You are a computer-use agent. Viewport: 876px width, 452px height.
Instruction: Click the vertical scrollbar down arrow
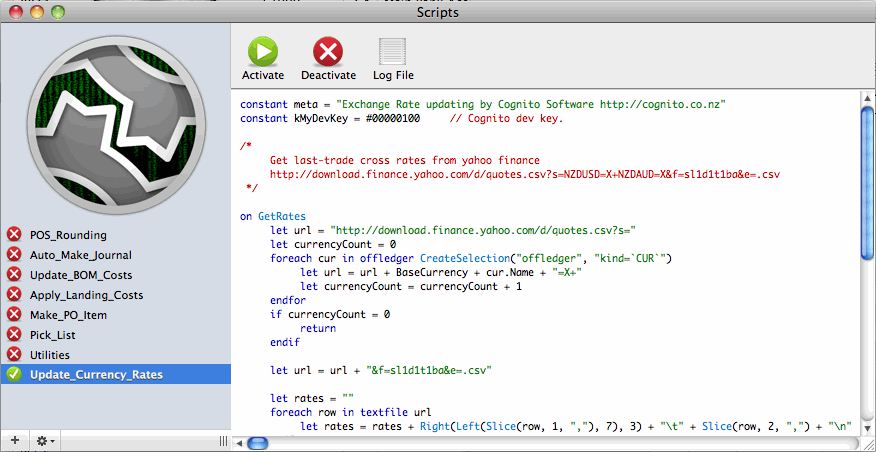click(x=868, y=429)
